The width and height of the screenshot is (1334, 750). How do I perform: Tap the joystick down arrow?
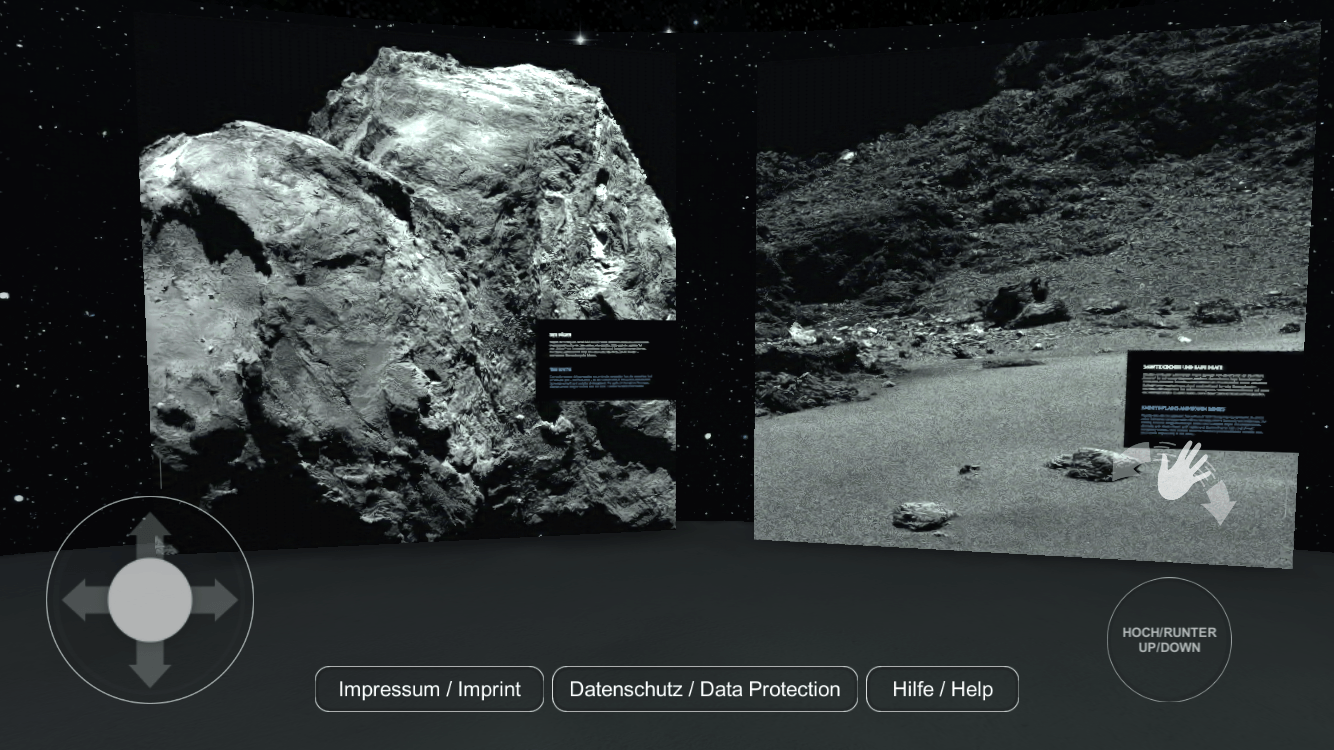coord(150,665)
